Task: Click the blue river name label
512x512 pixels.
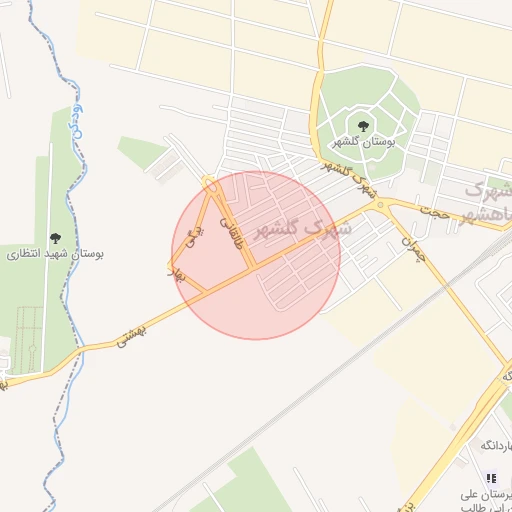Action: (78, 122)
